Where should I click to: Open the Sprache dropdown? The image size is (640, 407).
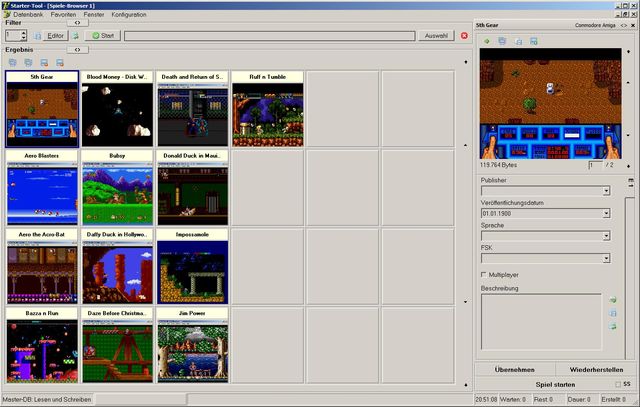click(x=606, y=236)
